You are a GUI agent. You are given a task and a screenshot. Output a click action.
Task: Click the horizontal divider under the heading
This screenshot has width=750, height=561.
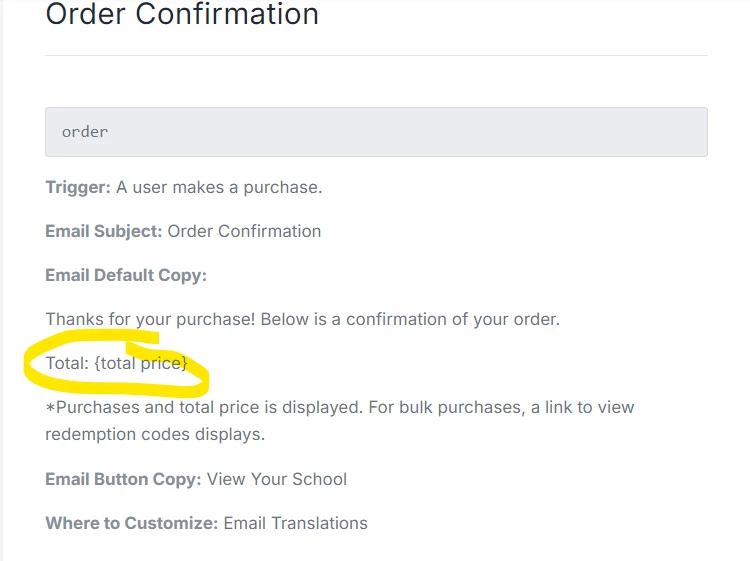click(x=376, y=55)
